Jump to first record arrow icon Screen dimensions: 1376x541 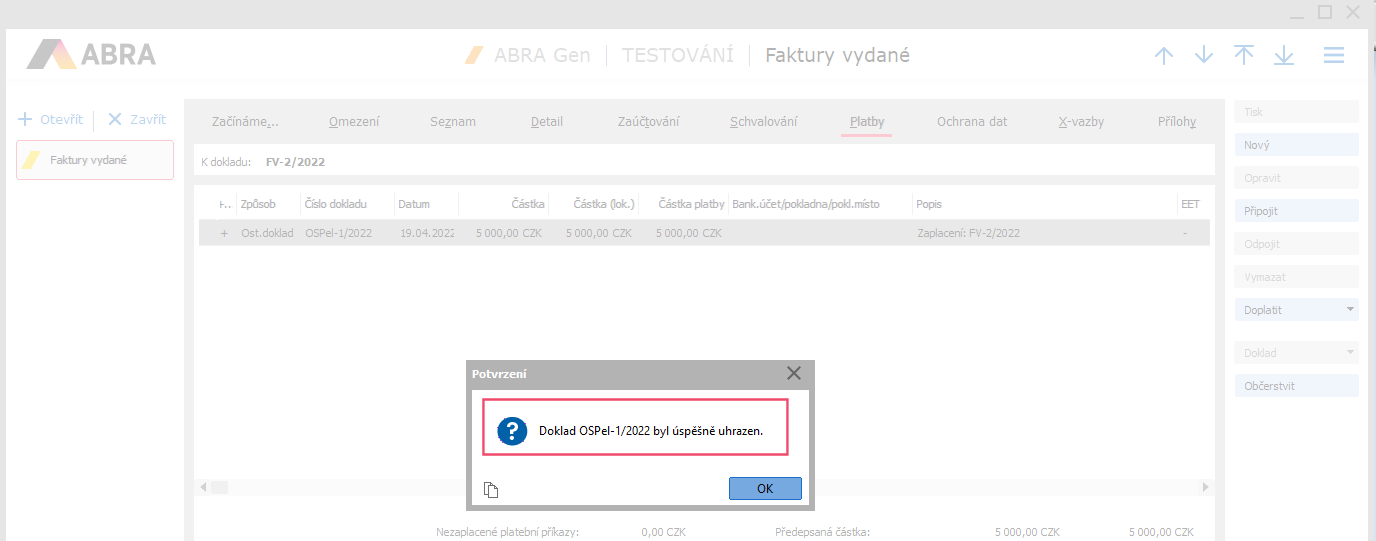click(1244, 55)
